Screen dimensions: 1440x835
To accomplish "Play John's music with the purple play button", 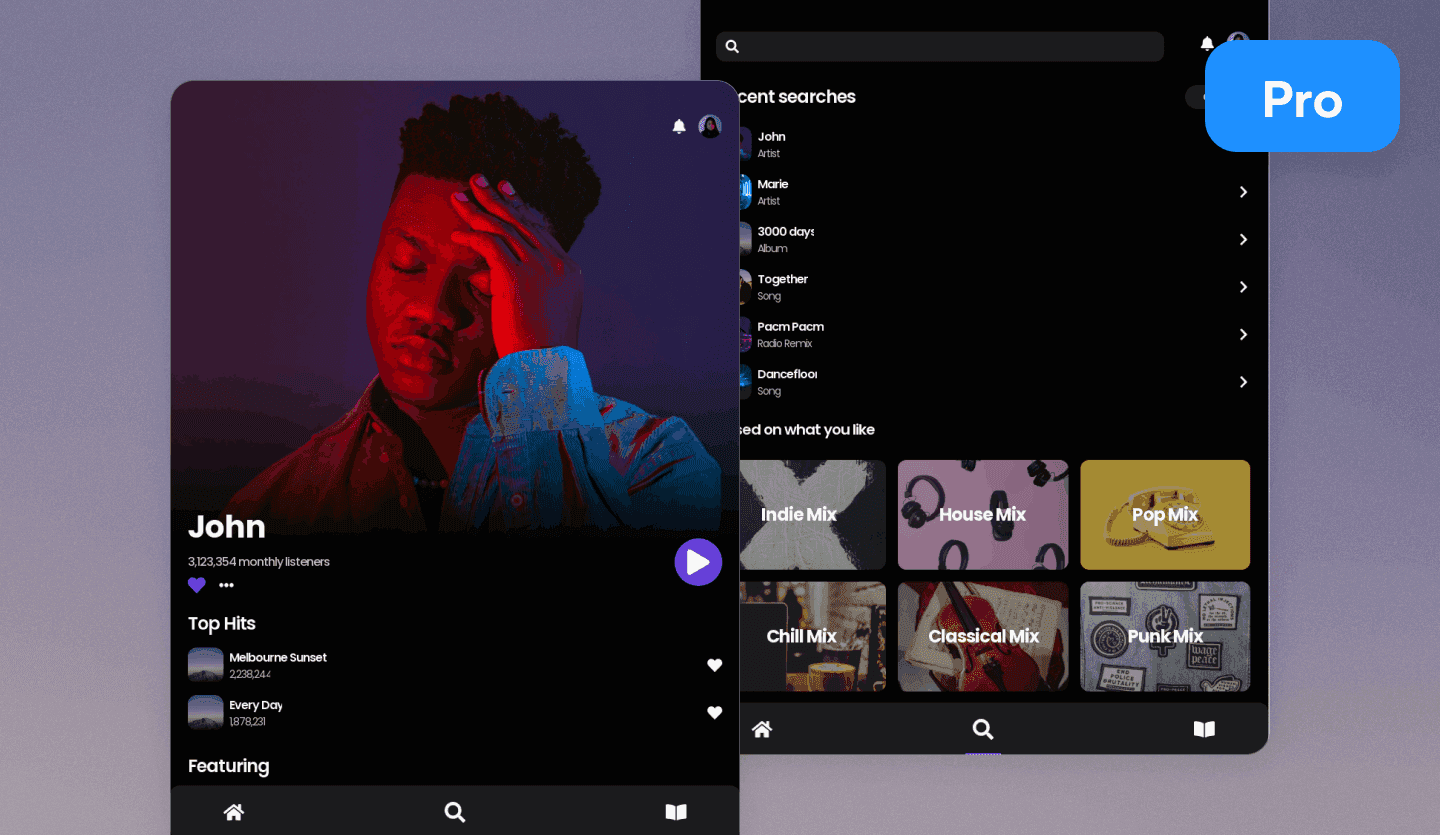I will click(x=698, y=562).
